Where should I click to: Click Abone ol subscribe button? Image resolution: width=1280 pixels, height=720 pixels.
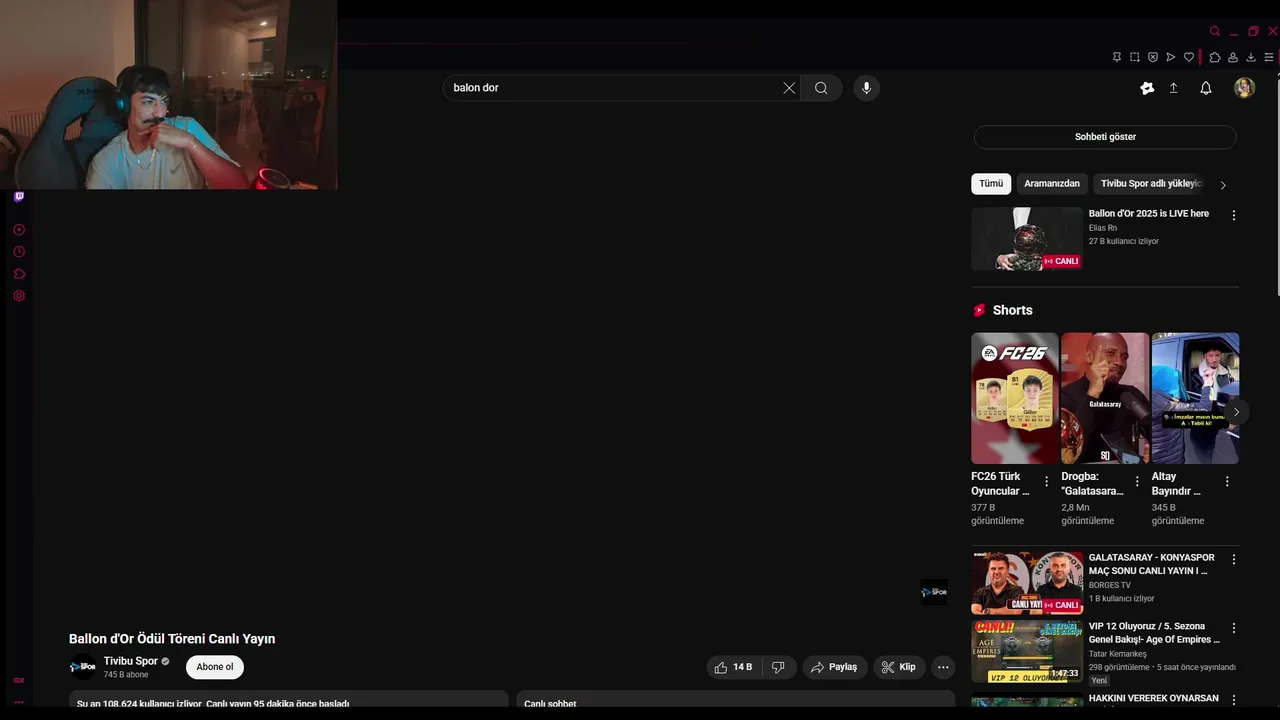coord(215,667)
